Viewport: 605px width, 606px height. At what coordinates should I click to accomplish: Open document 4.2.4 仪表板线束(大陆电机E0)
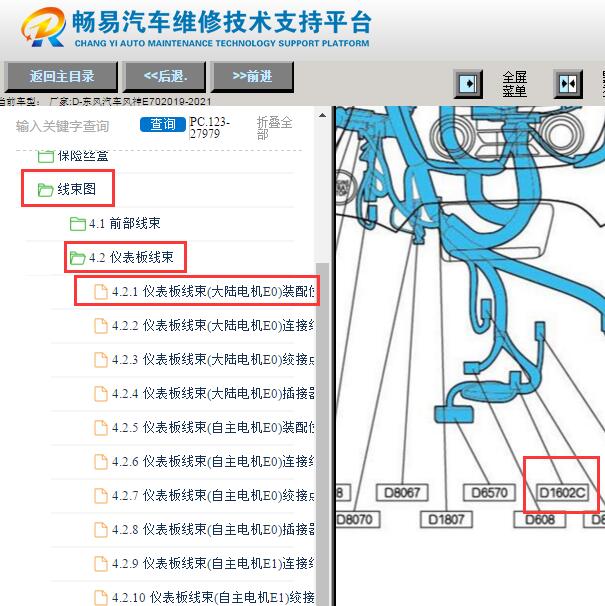pyautogui.click(x=205, y=393)
